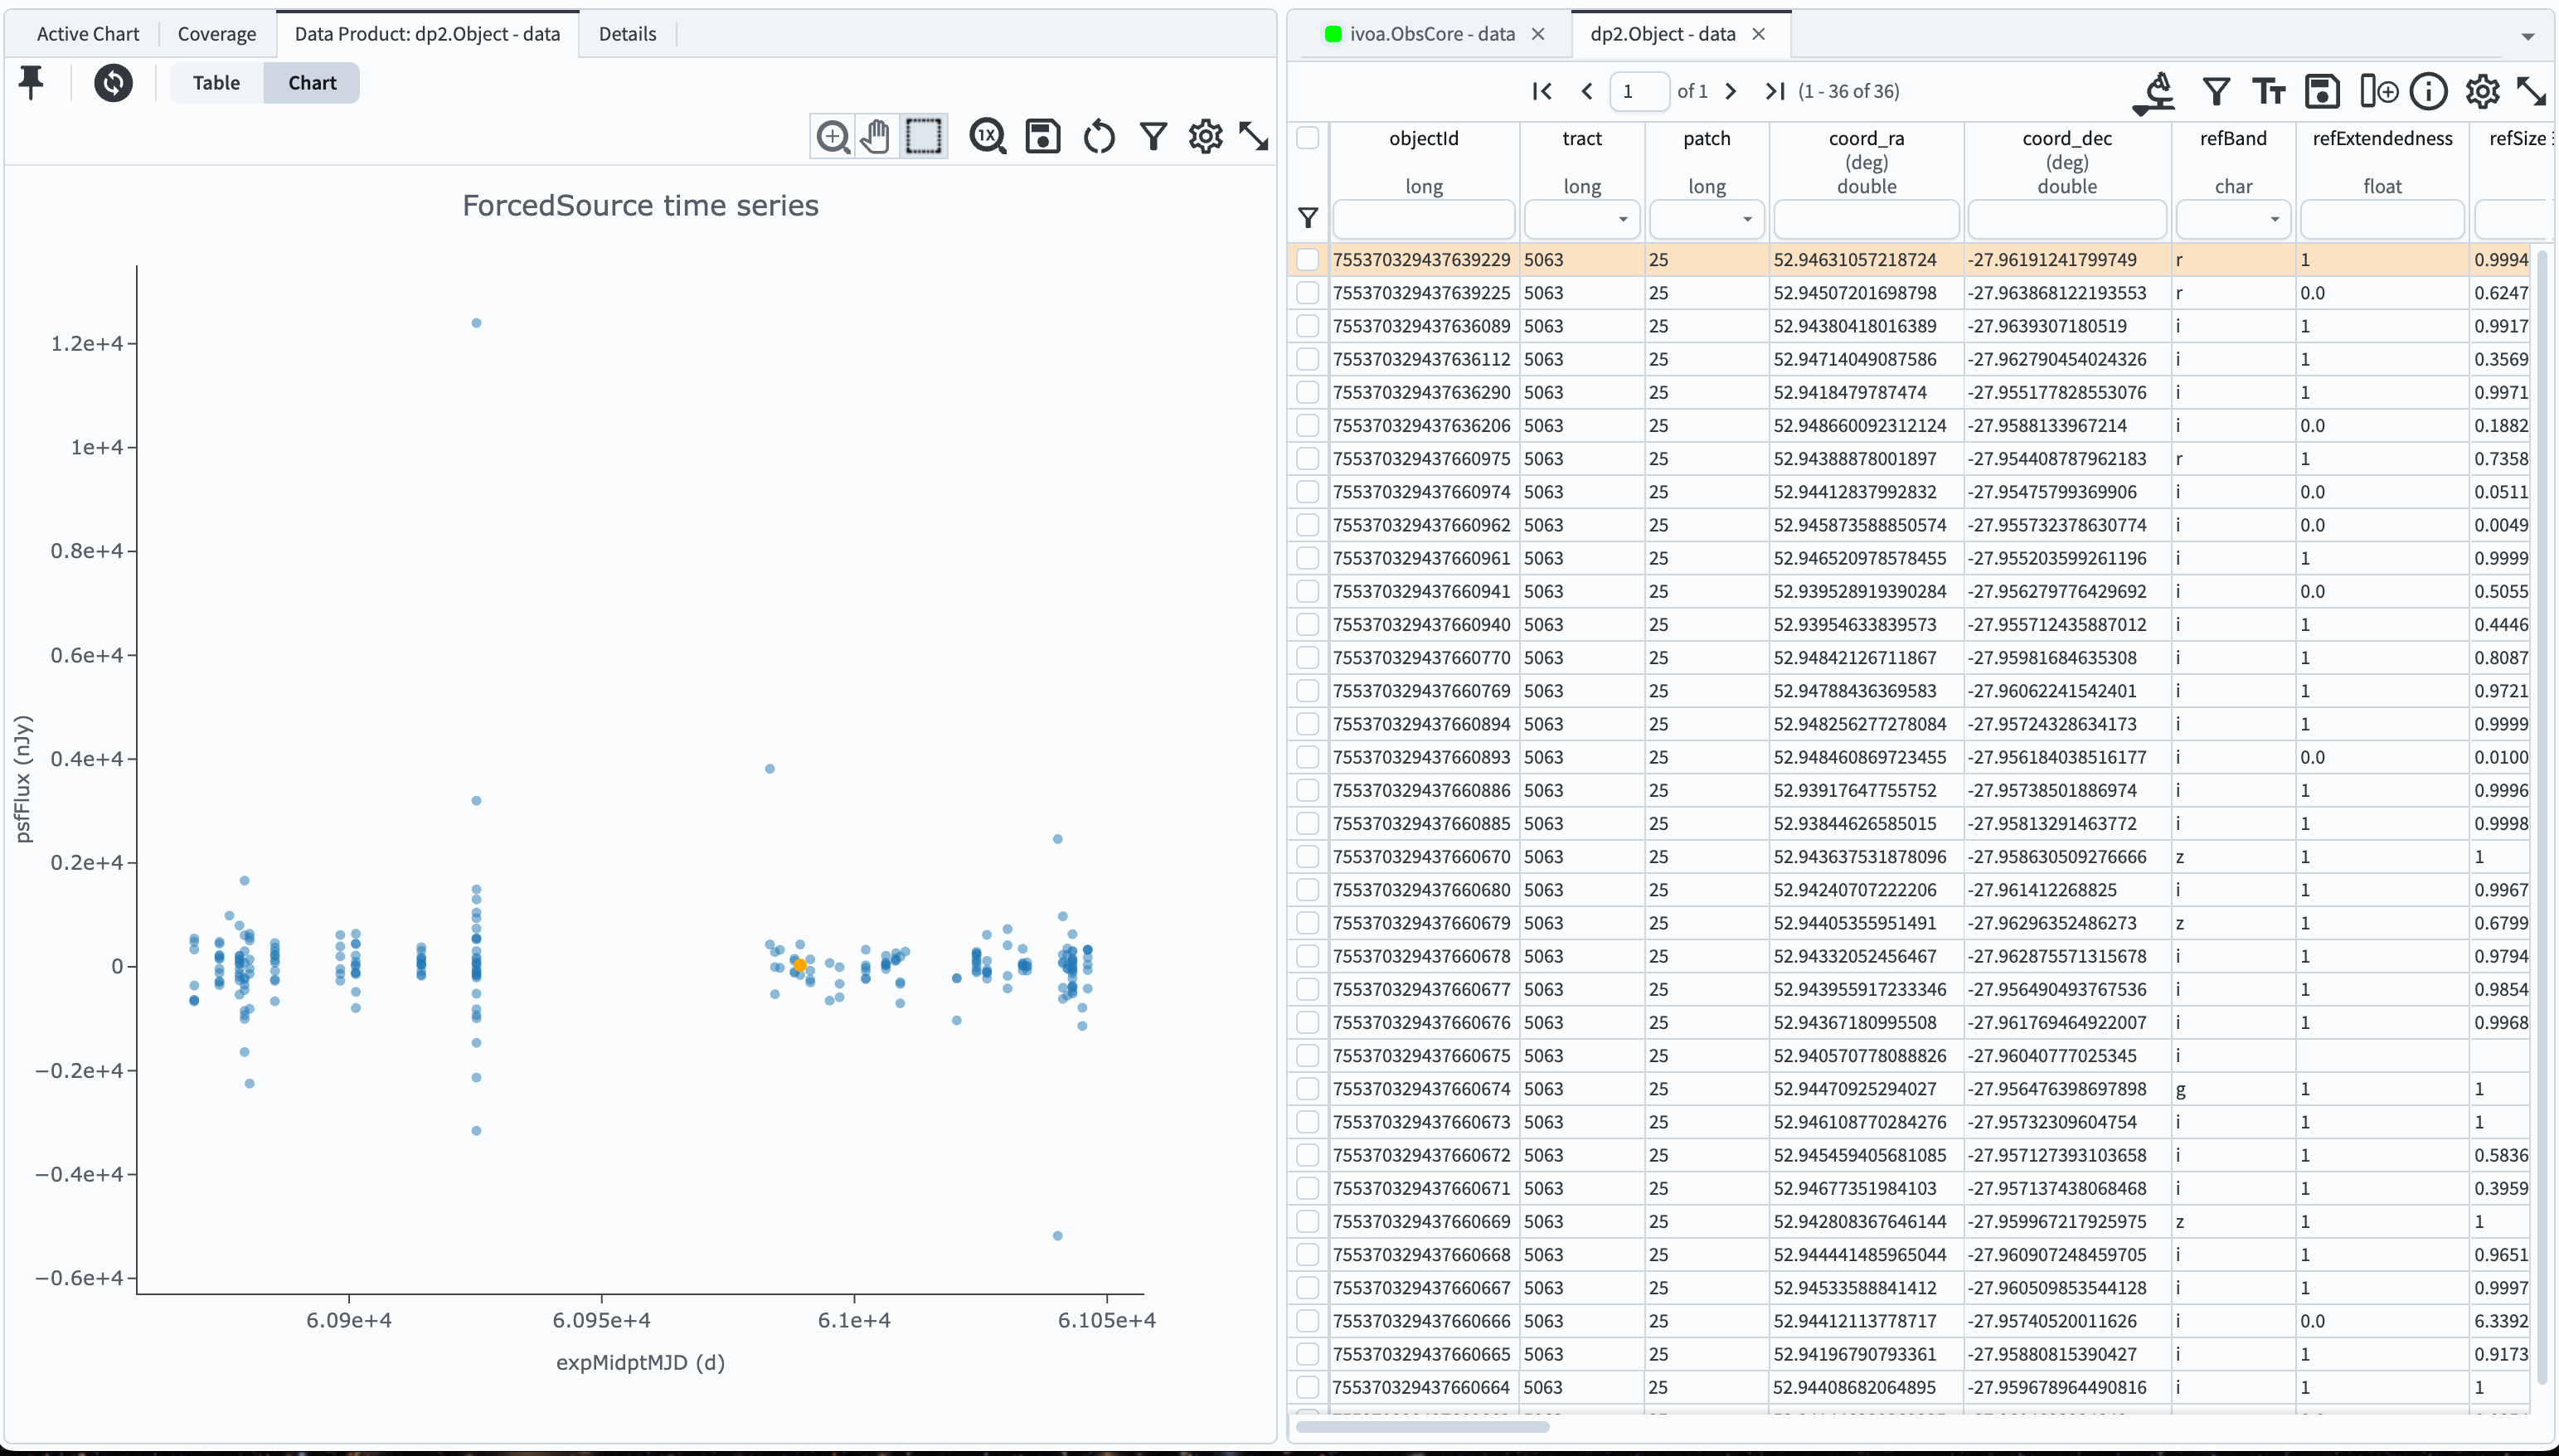
Task: Toggle table filters in toolbar
Action: click(x=2216, y=92)
